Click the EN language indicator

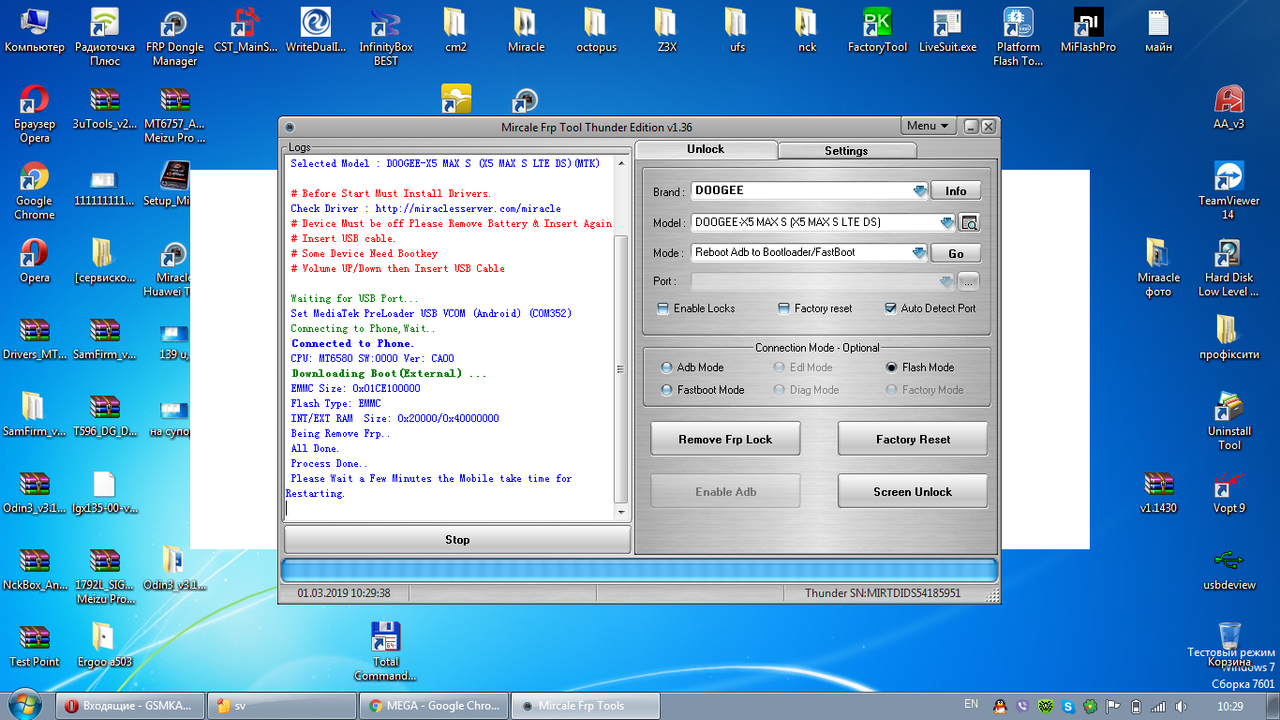tap(971, 705)
